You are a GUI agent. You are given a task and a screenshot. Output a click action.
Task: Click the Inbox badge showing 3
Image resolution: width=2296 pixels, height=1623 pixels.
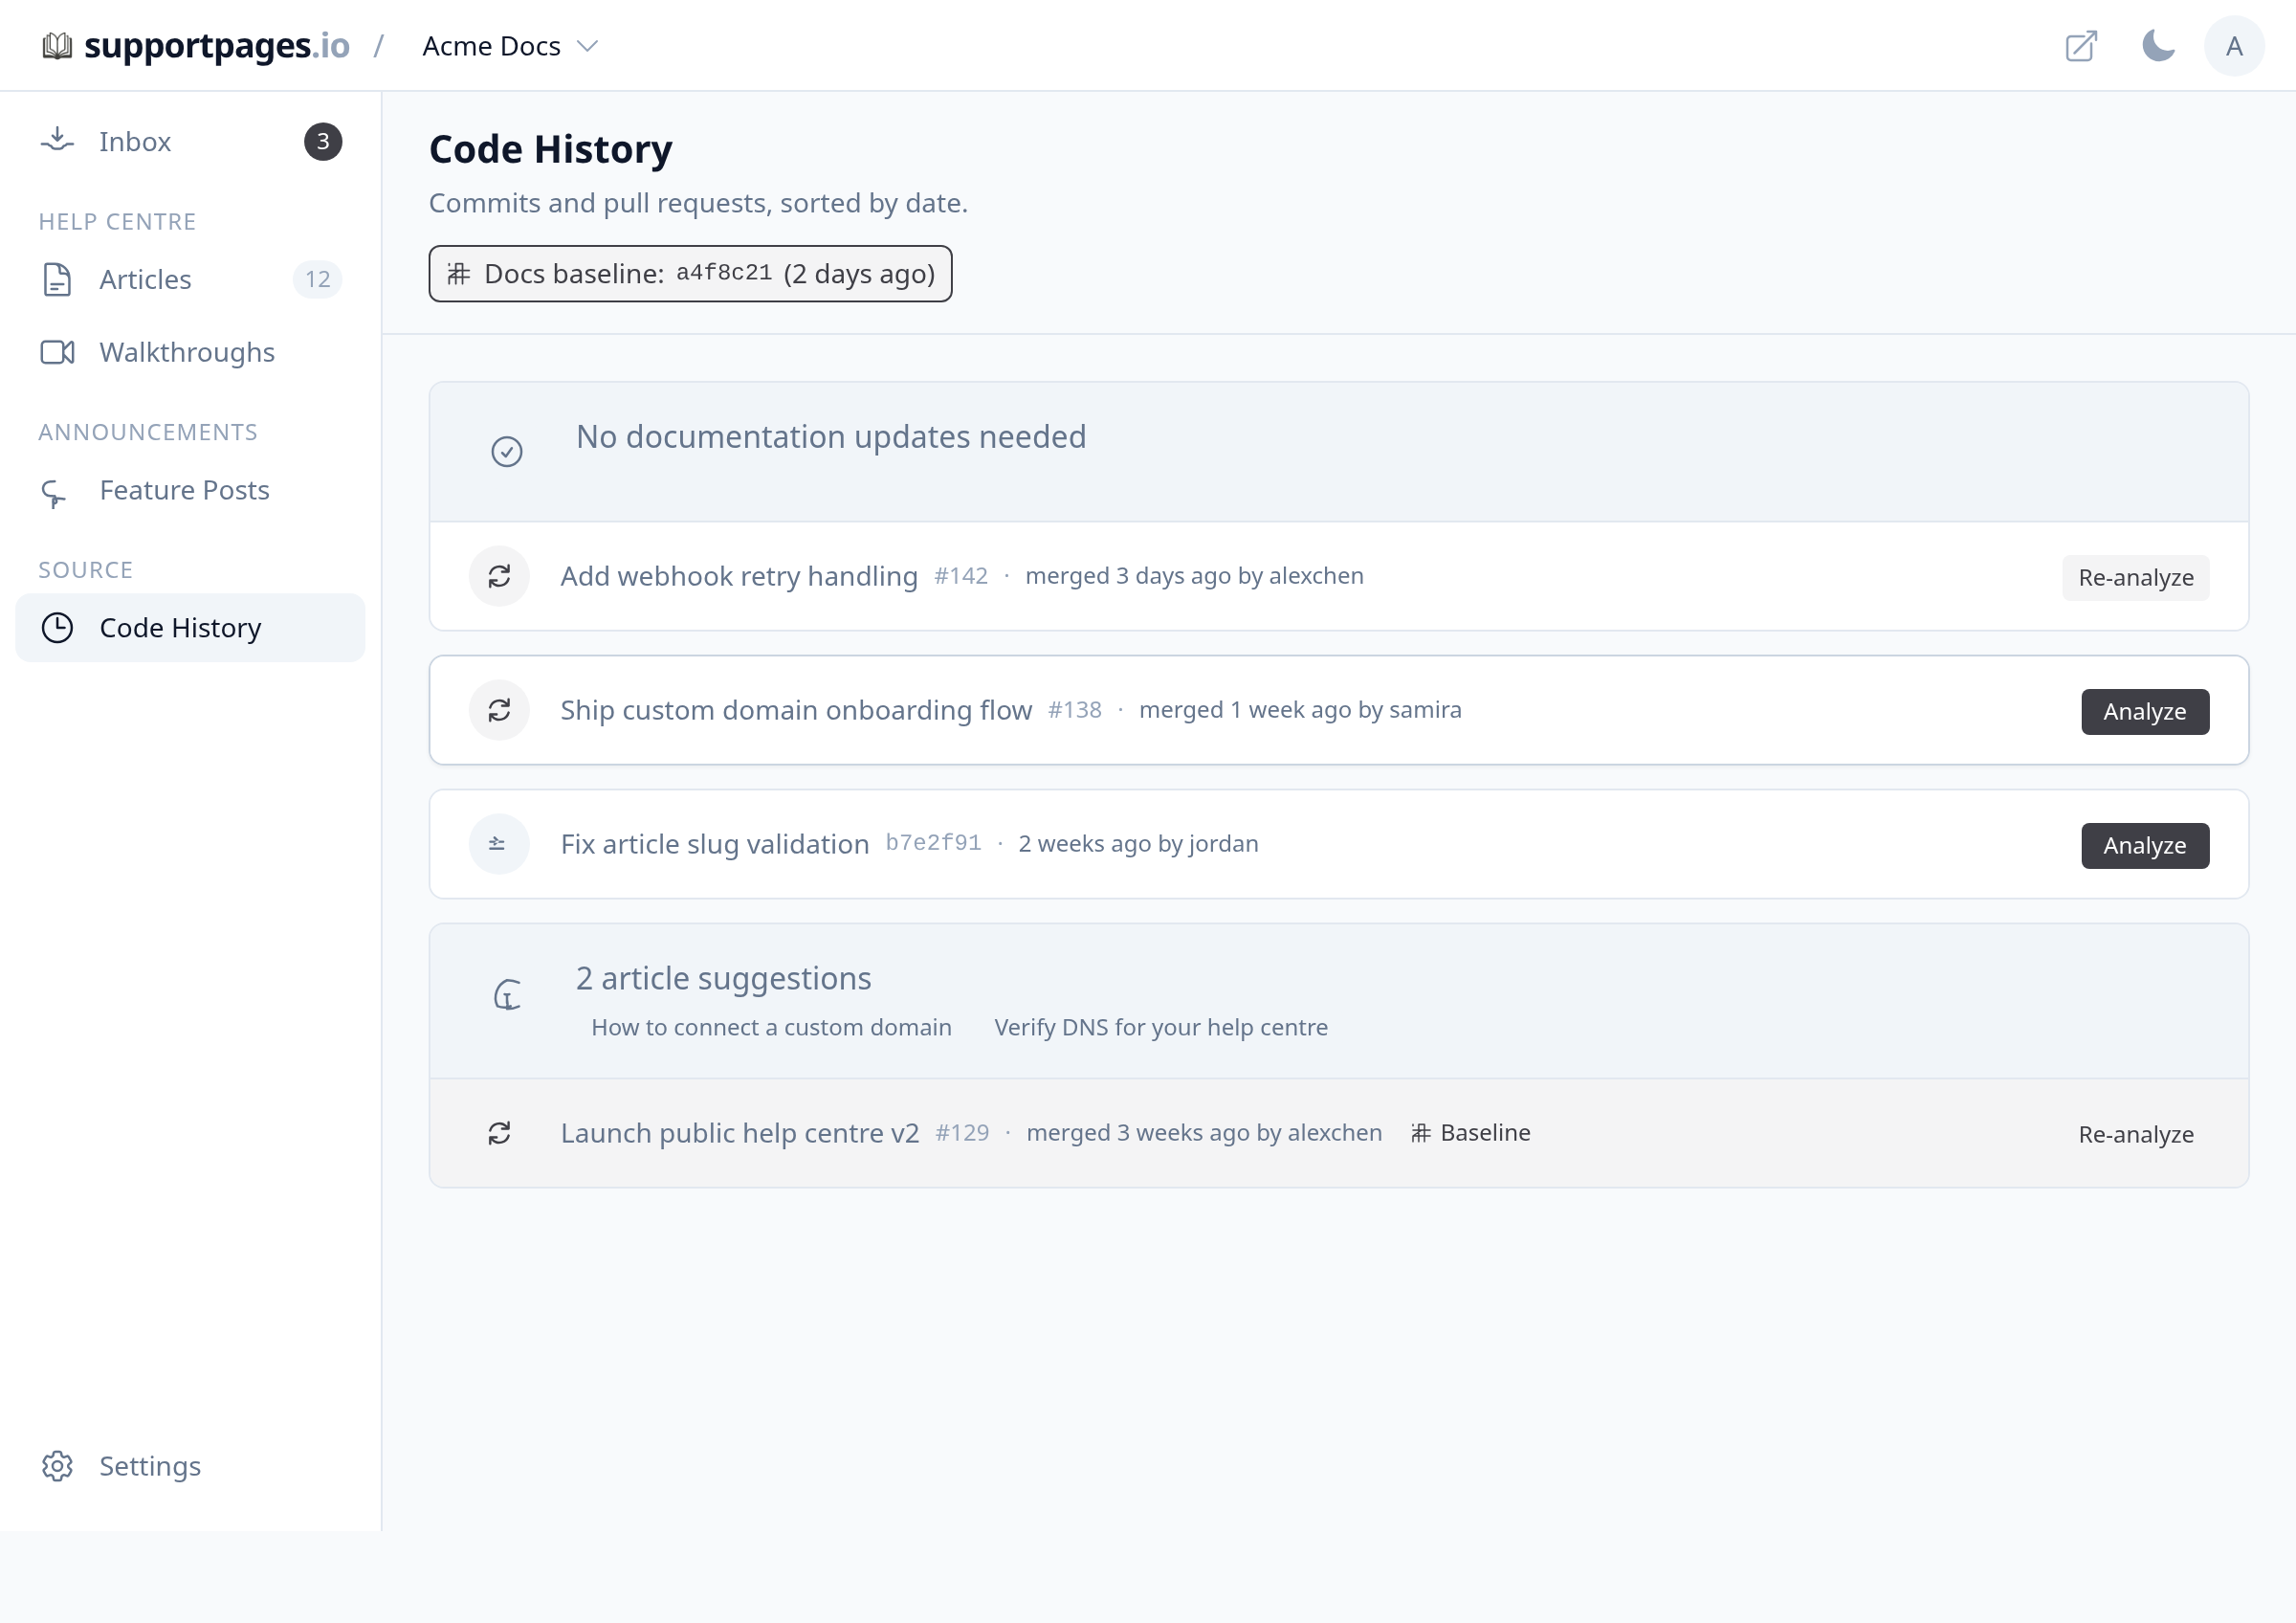(x=323, y=141)
